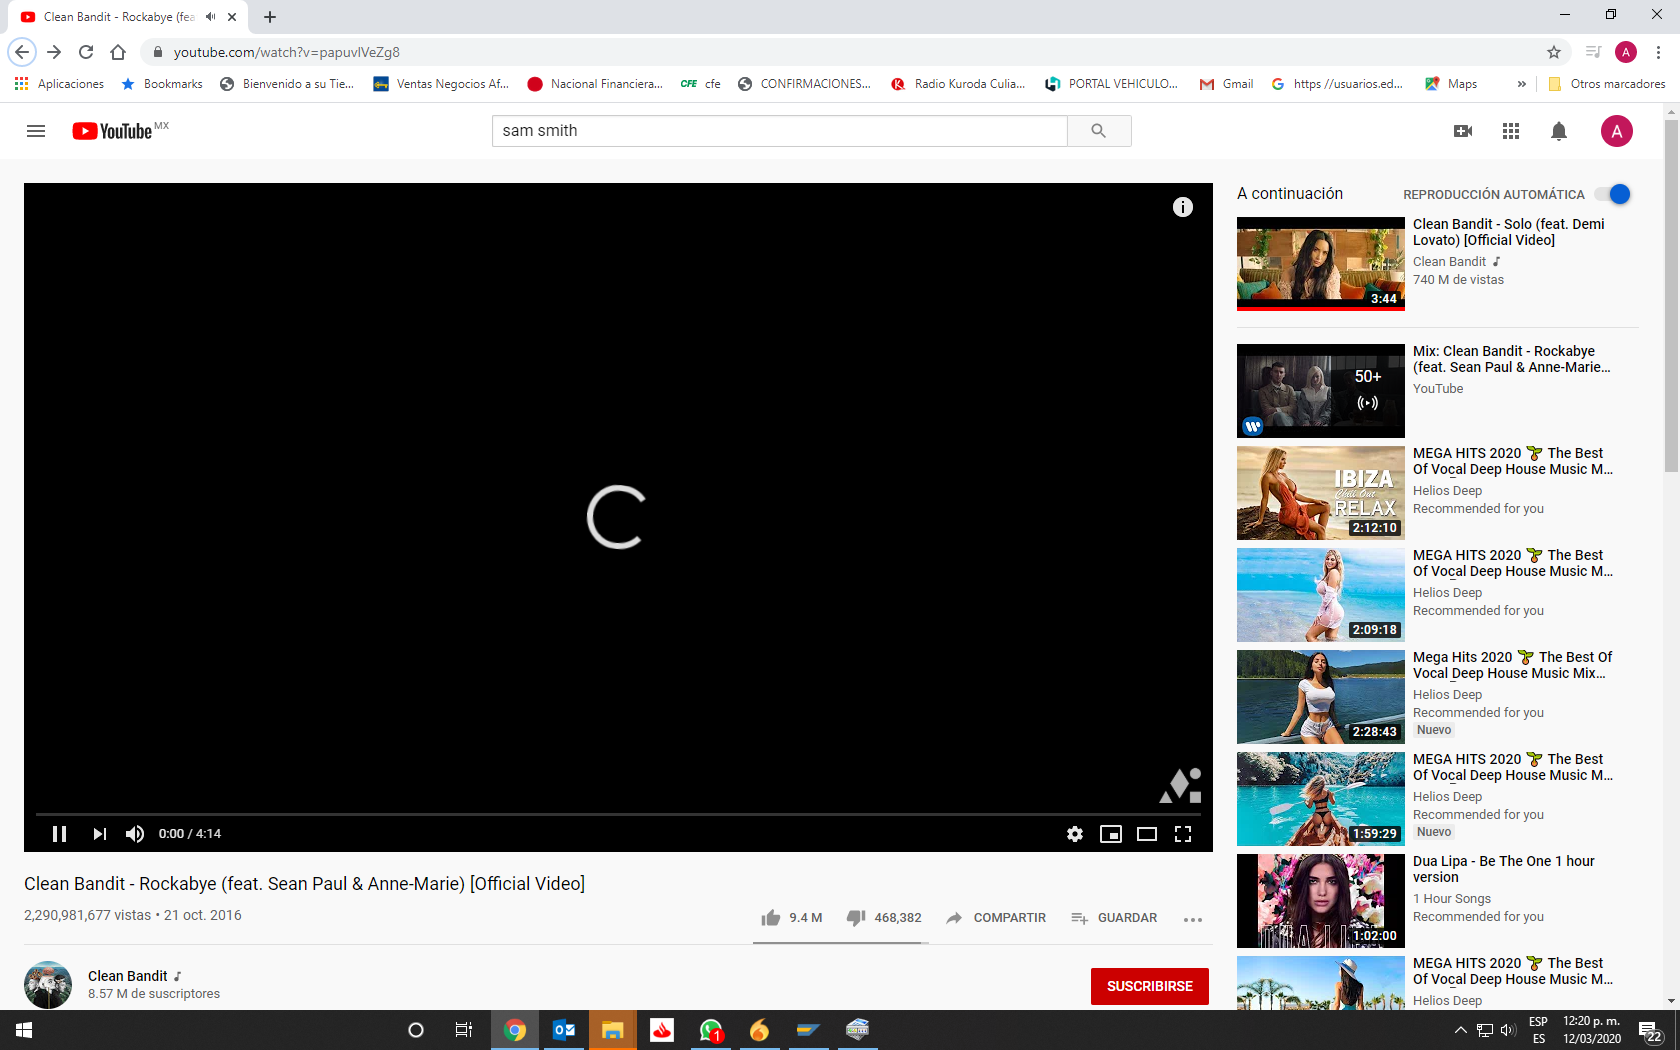Toggle the Reproducción Automática autoplay switch
Viewport: 1680px width, 1050px height.
tap(1614, 194)
